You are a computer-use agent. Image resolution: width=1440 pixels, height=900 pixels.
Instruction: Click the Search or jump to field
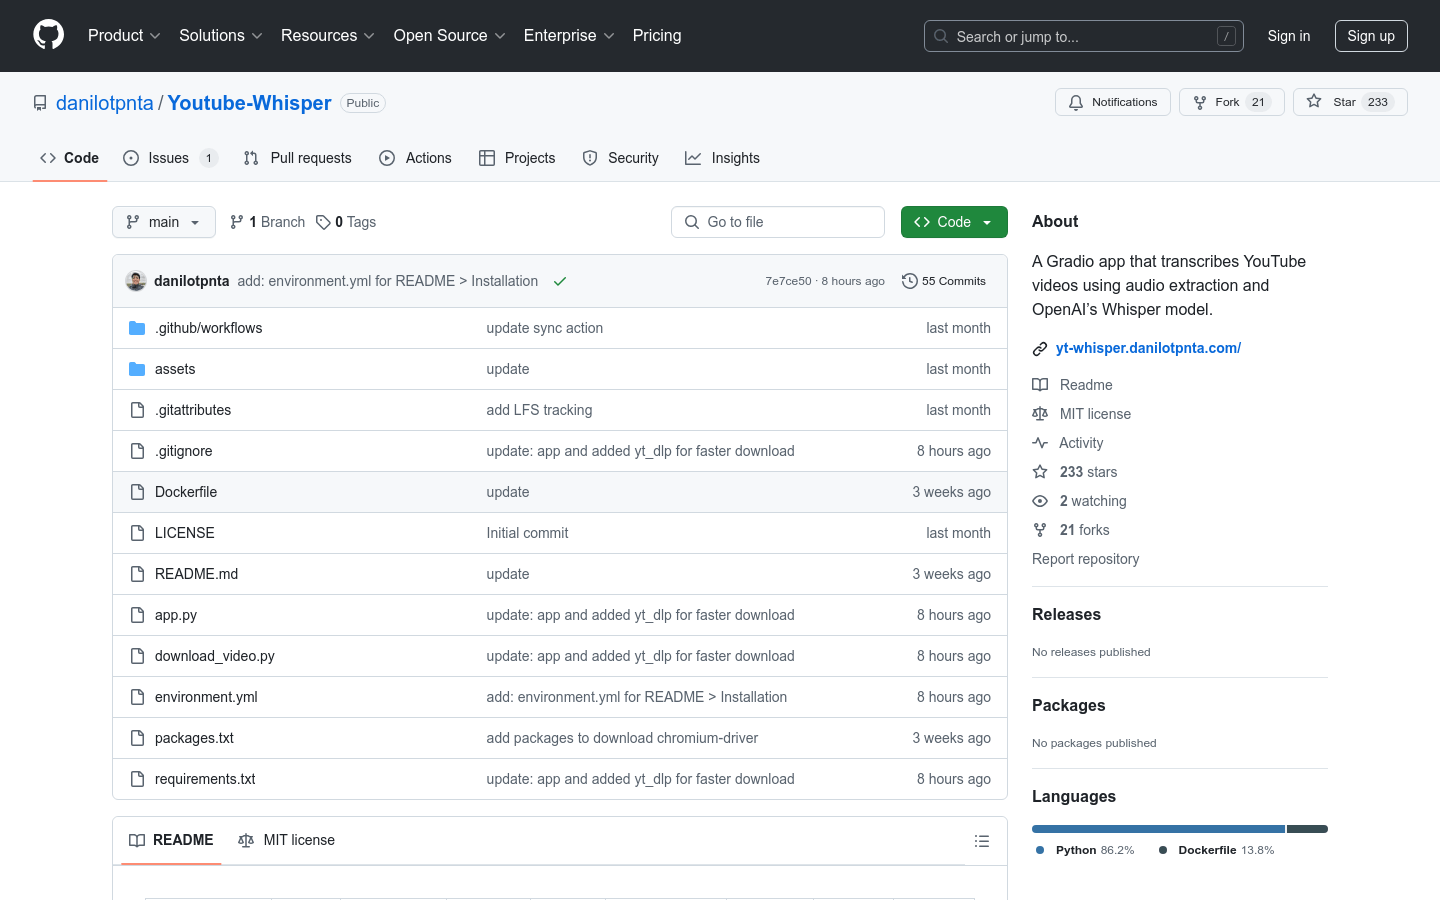(x=1084, y=36)
